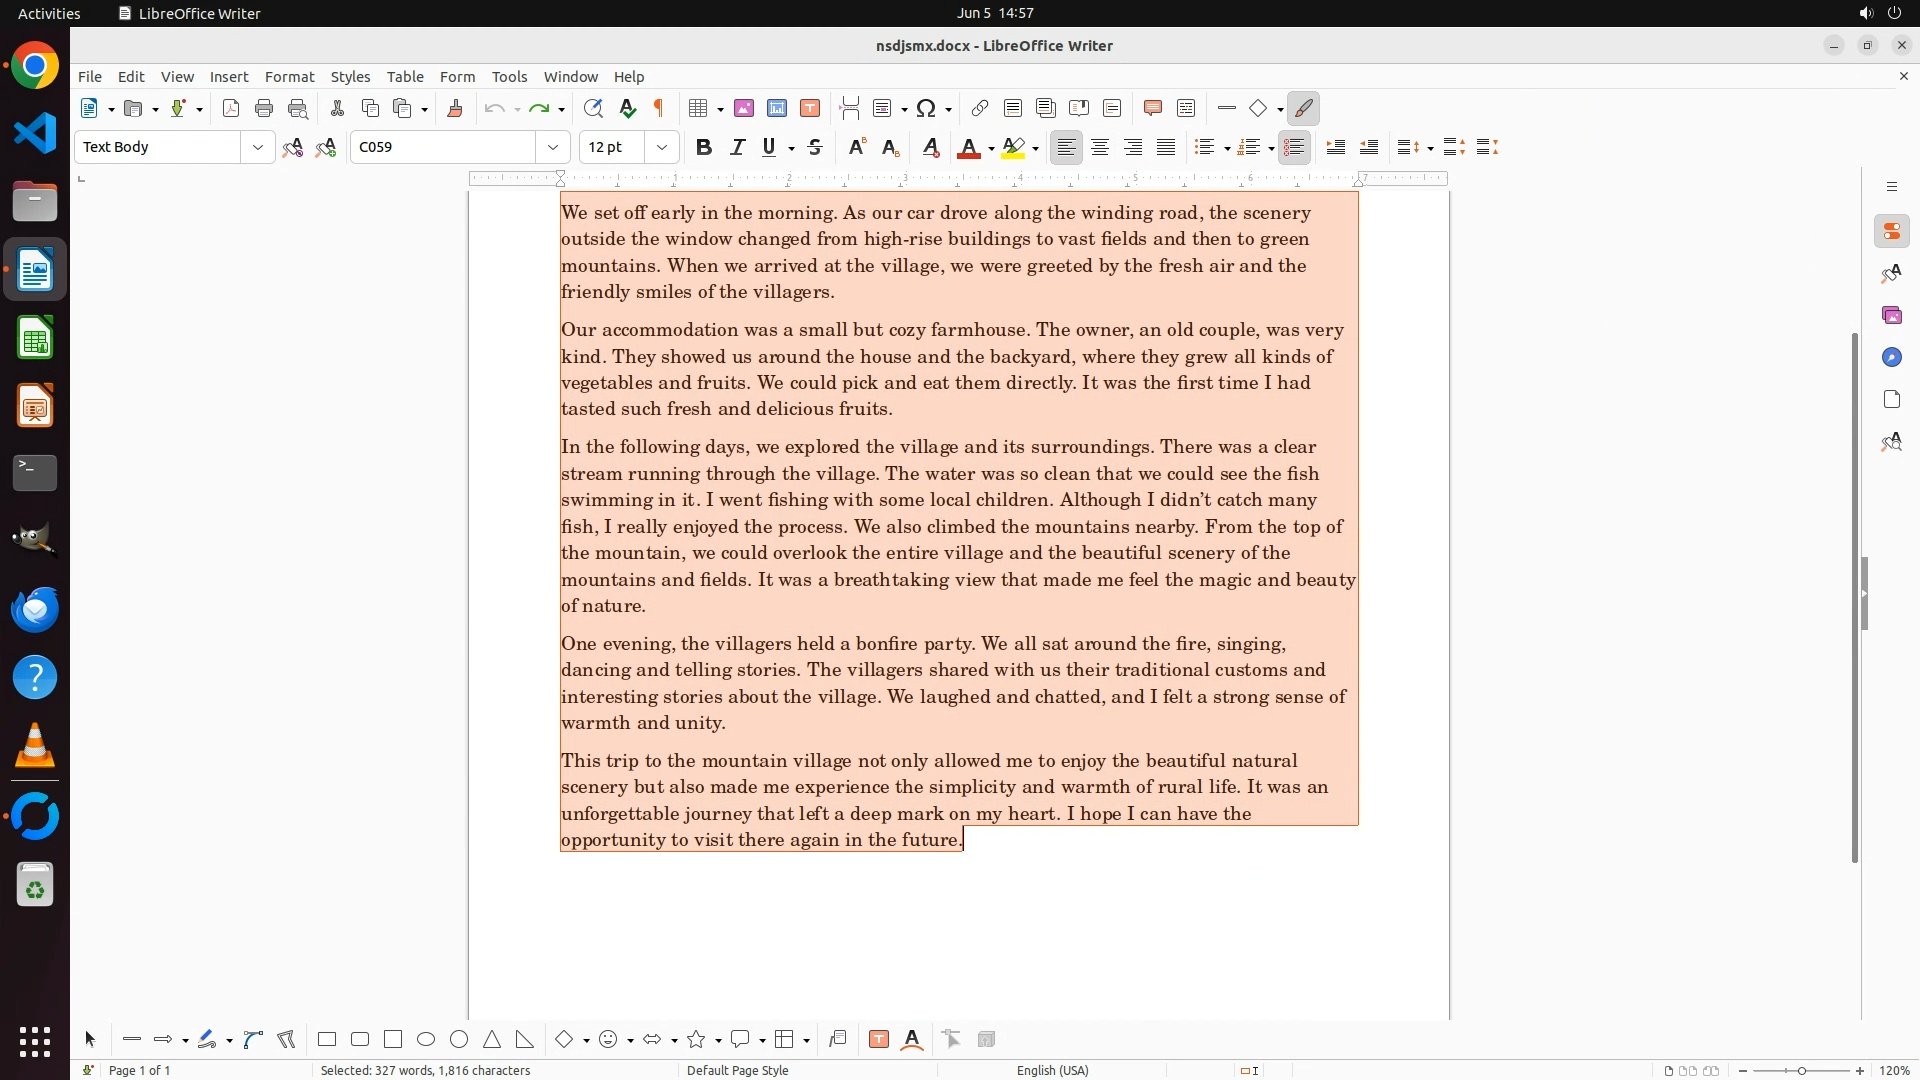The height and width of the screenshot is (1080, 1920).
Task: Toggle Formatting Marks pilcrow
Action: pyautogui.click(x=659, y=109)
